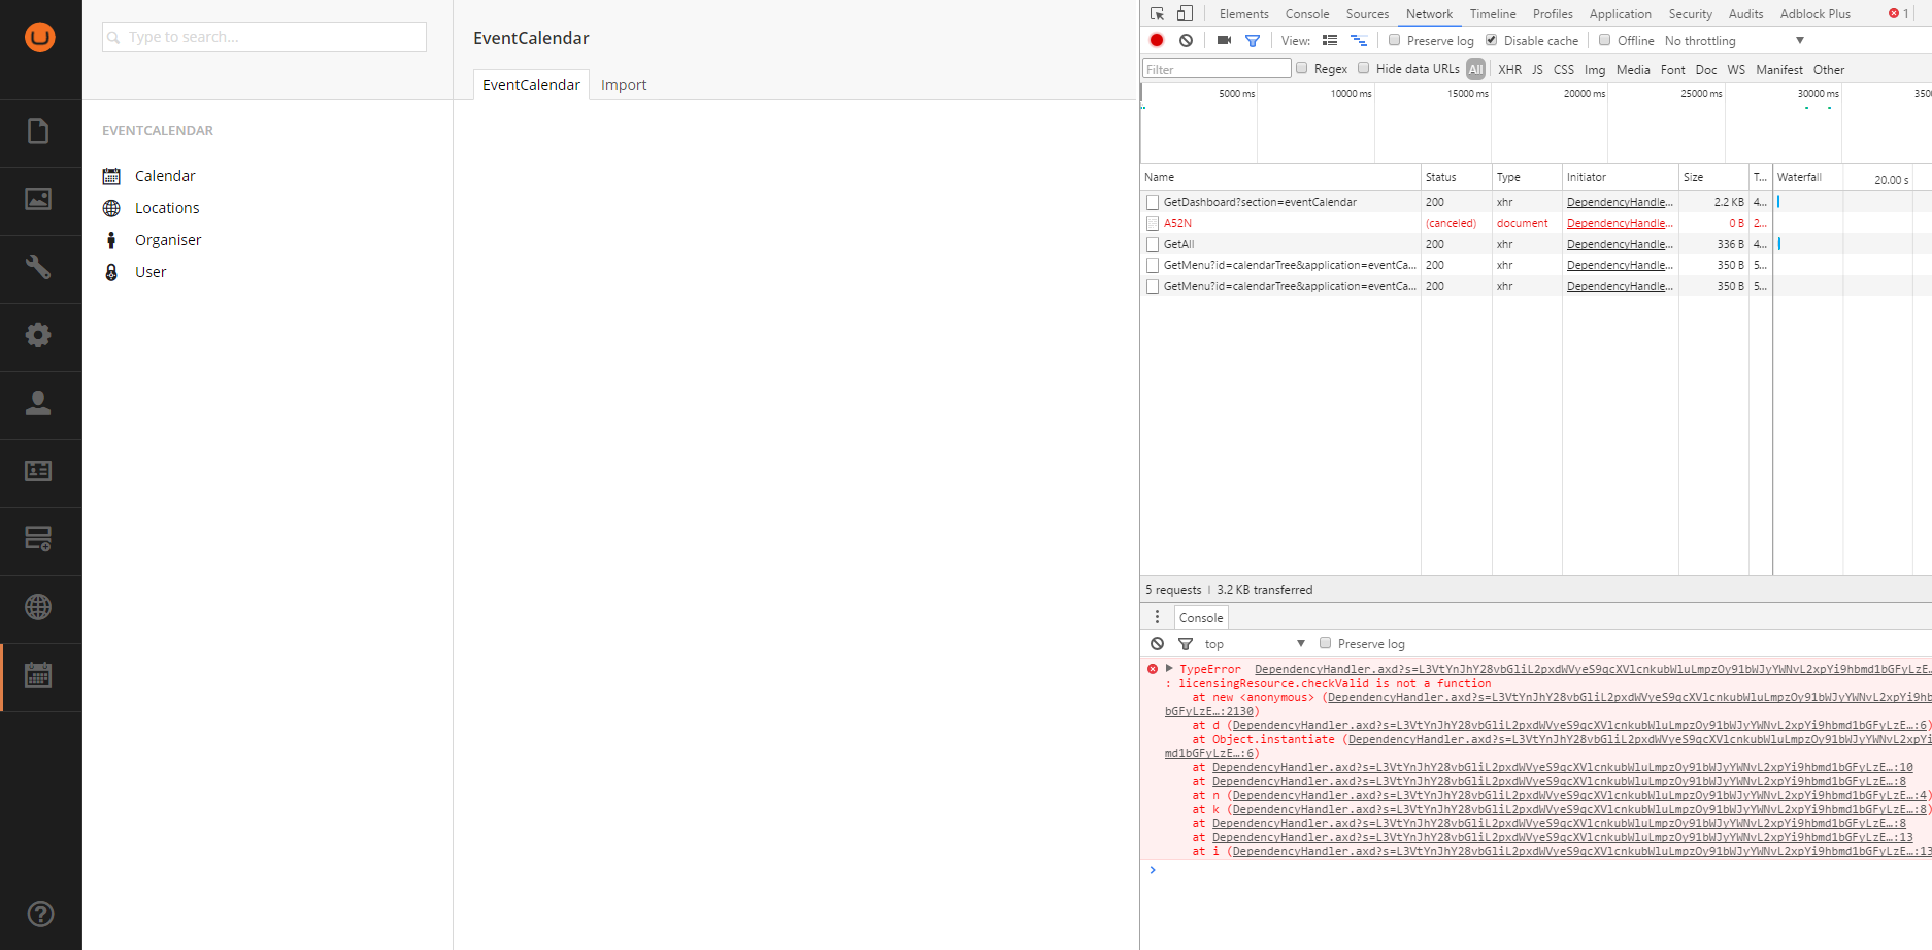The image size is (1932, 950).
Task: Click the red error count indicator
Action: click(1899, 13)
